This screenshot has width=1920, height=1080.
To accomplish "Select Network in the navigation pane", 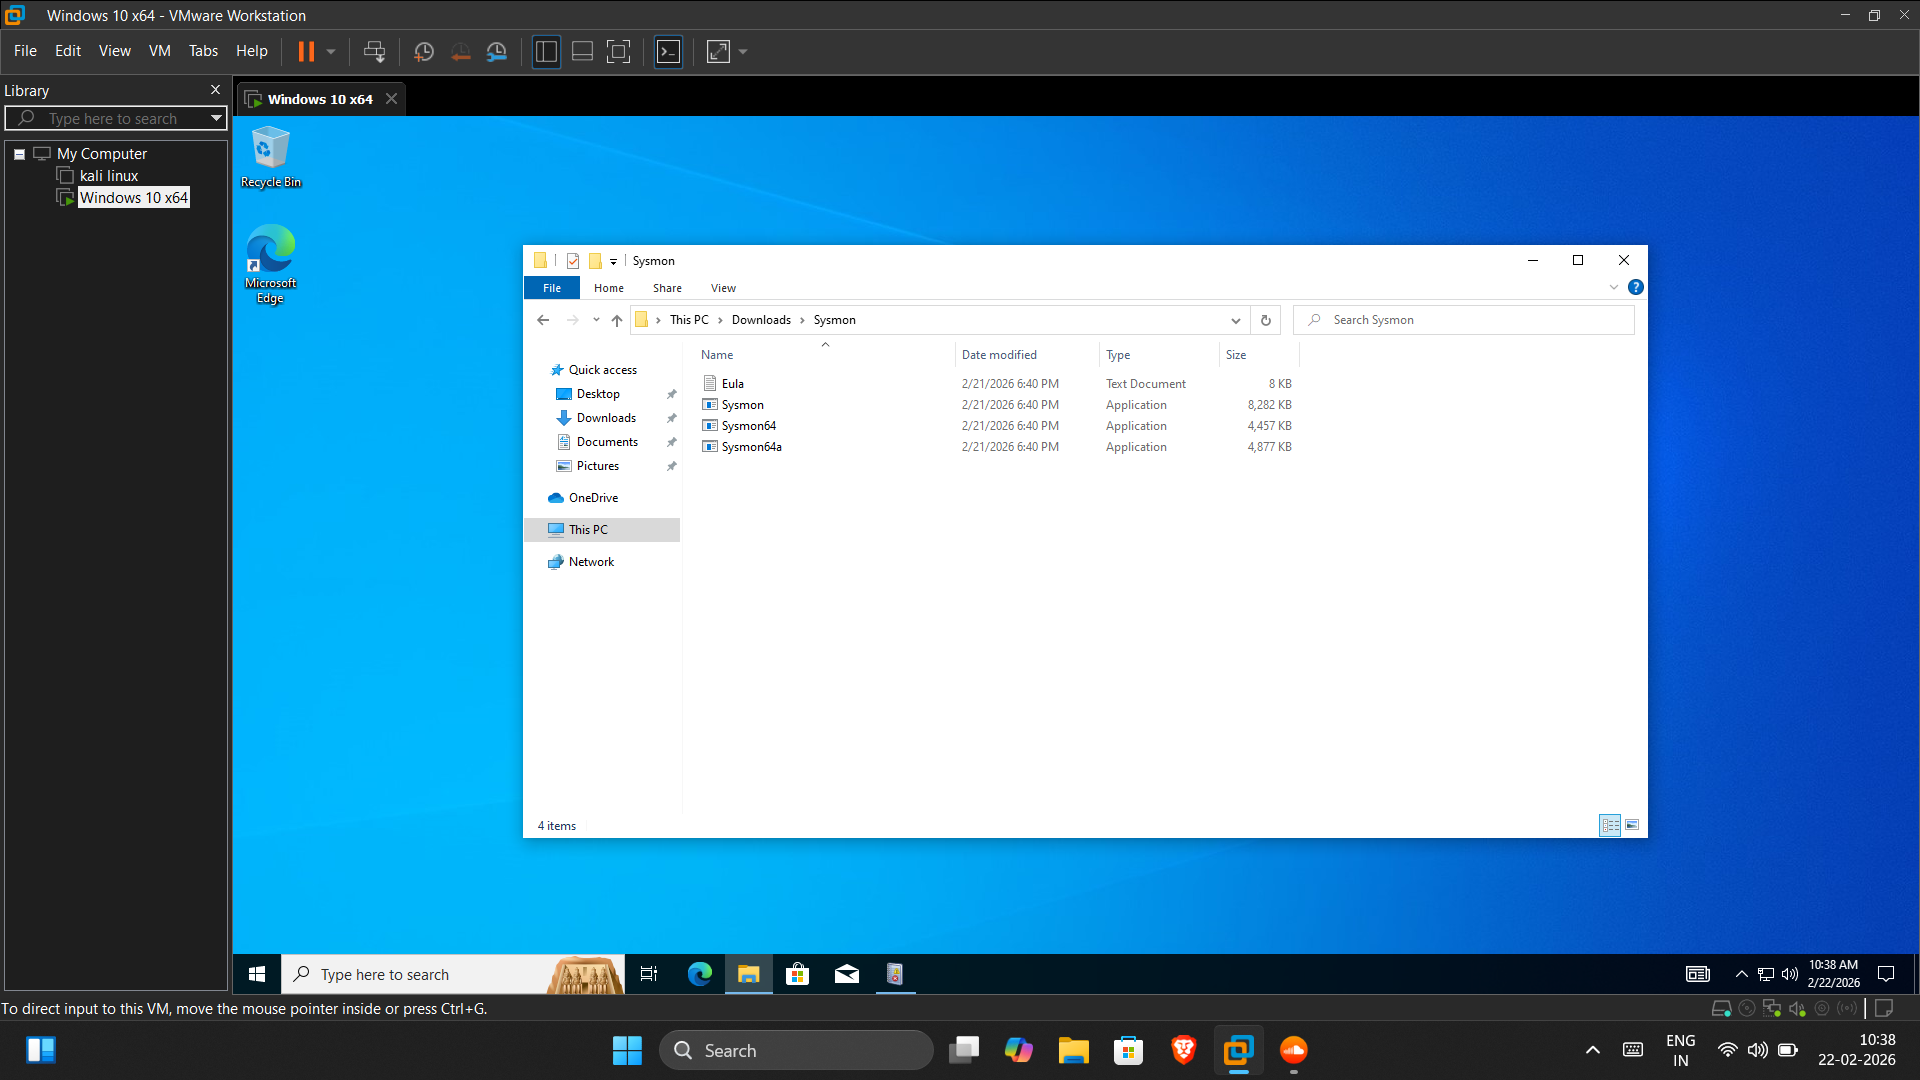I will pos(591,562).
